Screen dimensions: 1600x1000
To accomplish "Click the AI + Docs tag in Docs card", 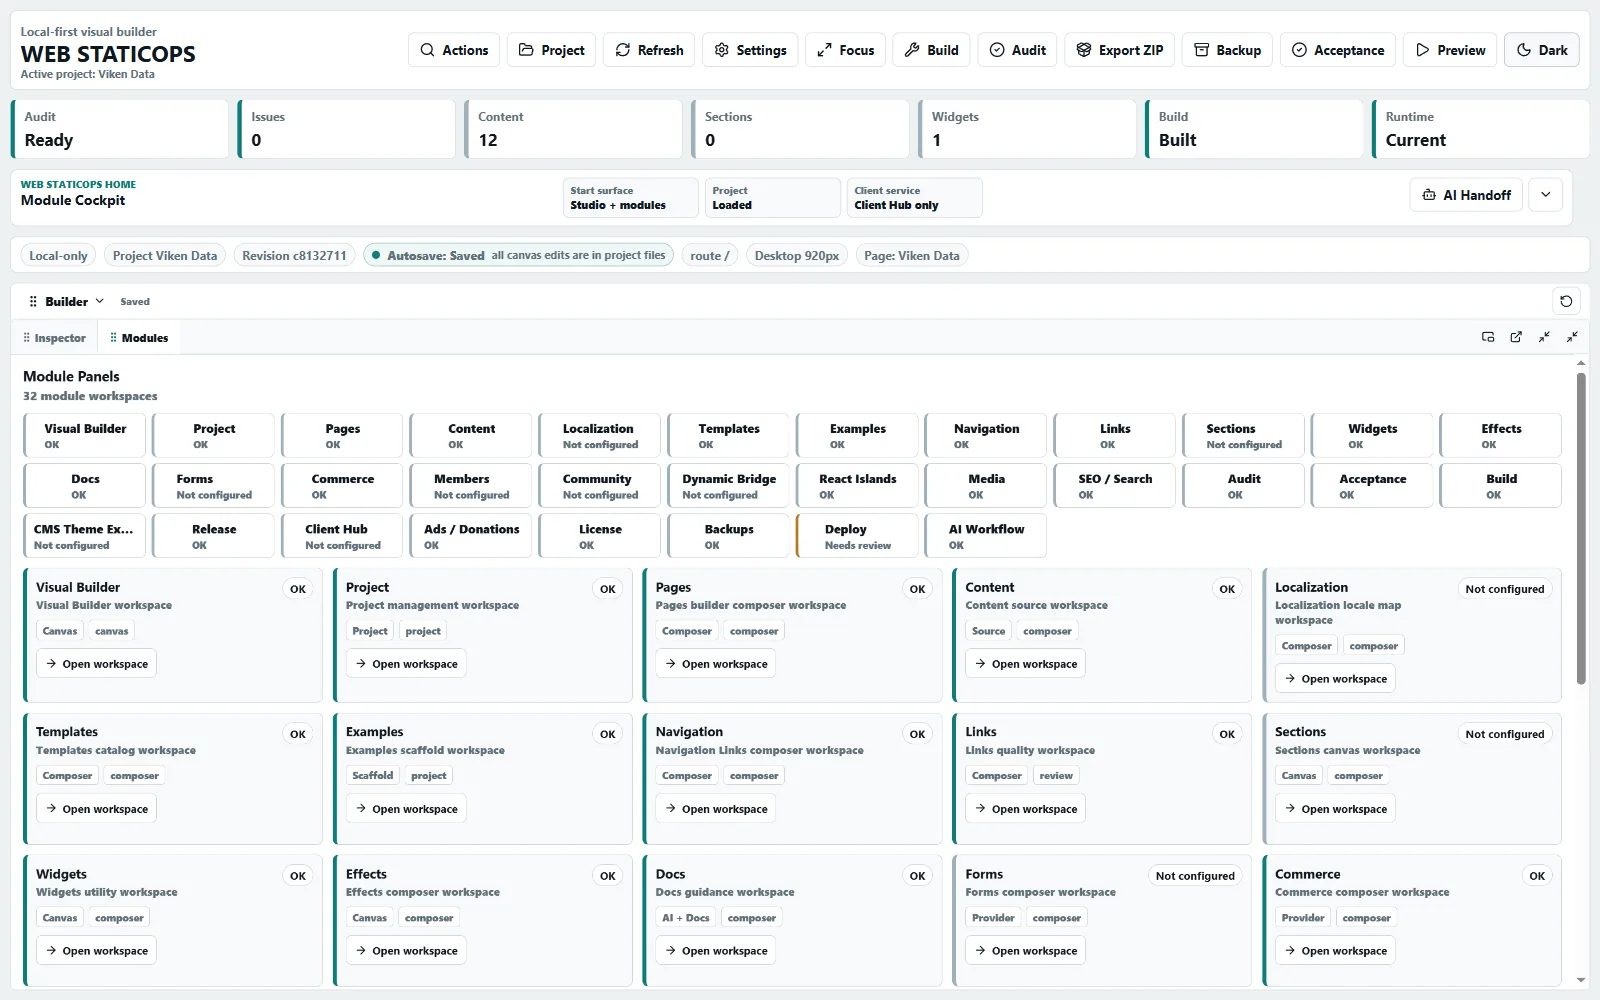I will (685, 918).
